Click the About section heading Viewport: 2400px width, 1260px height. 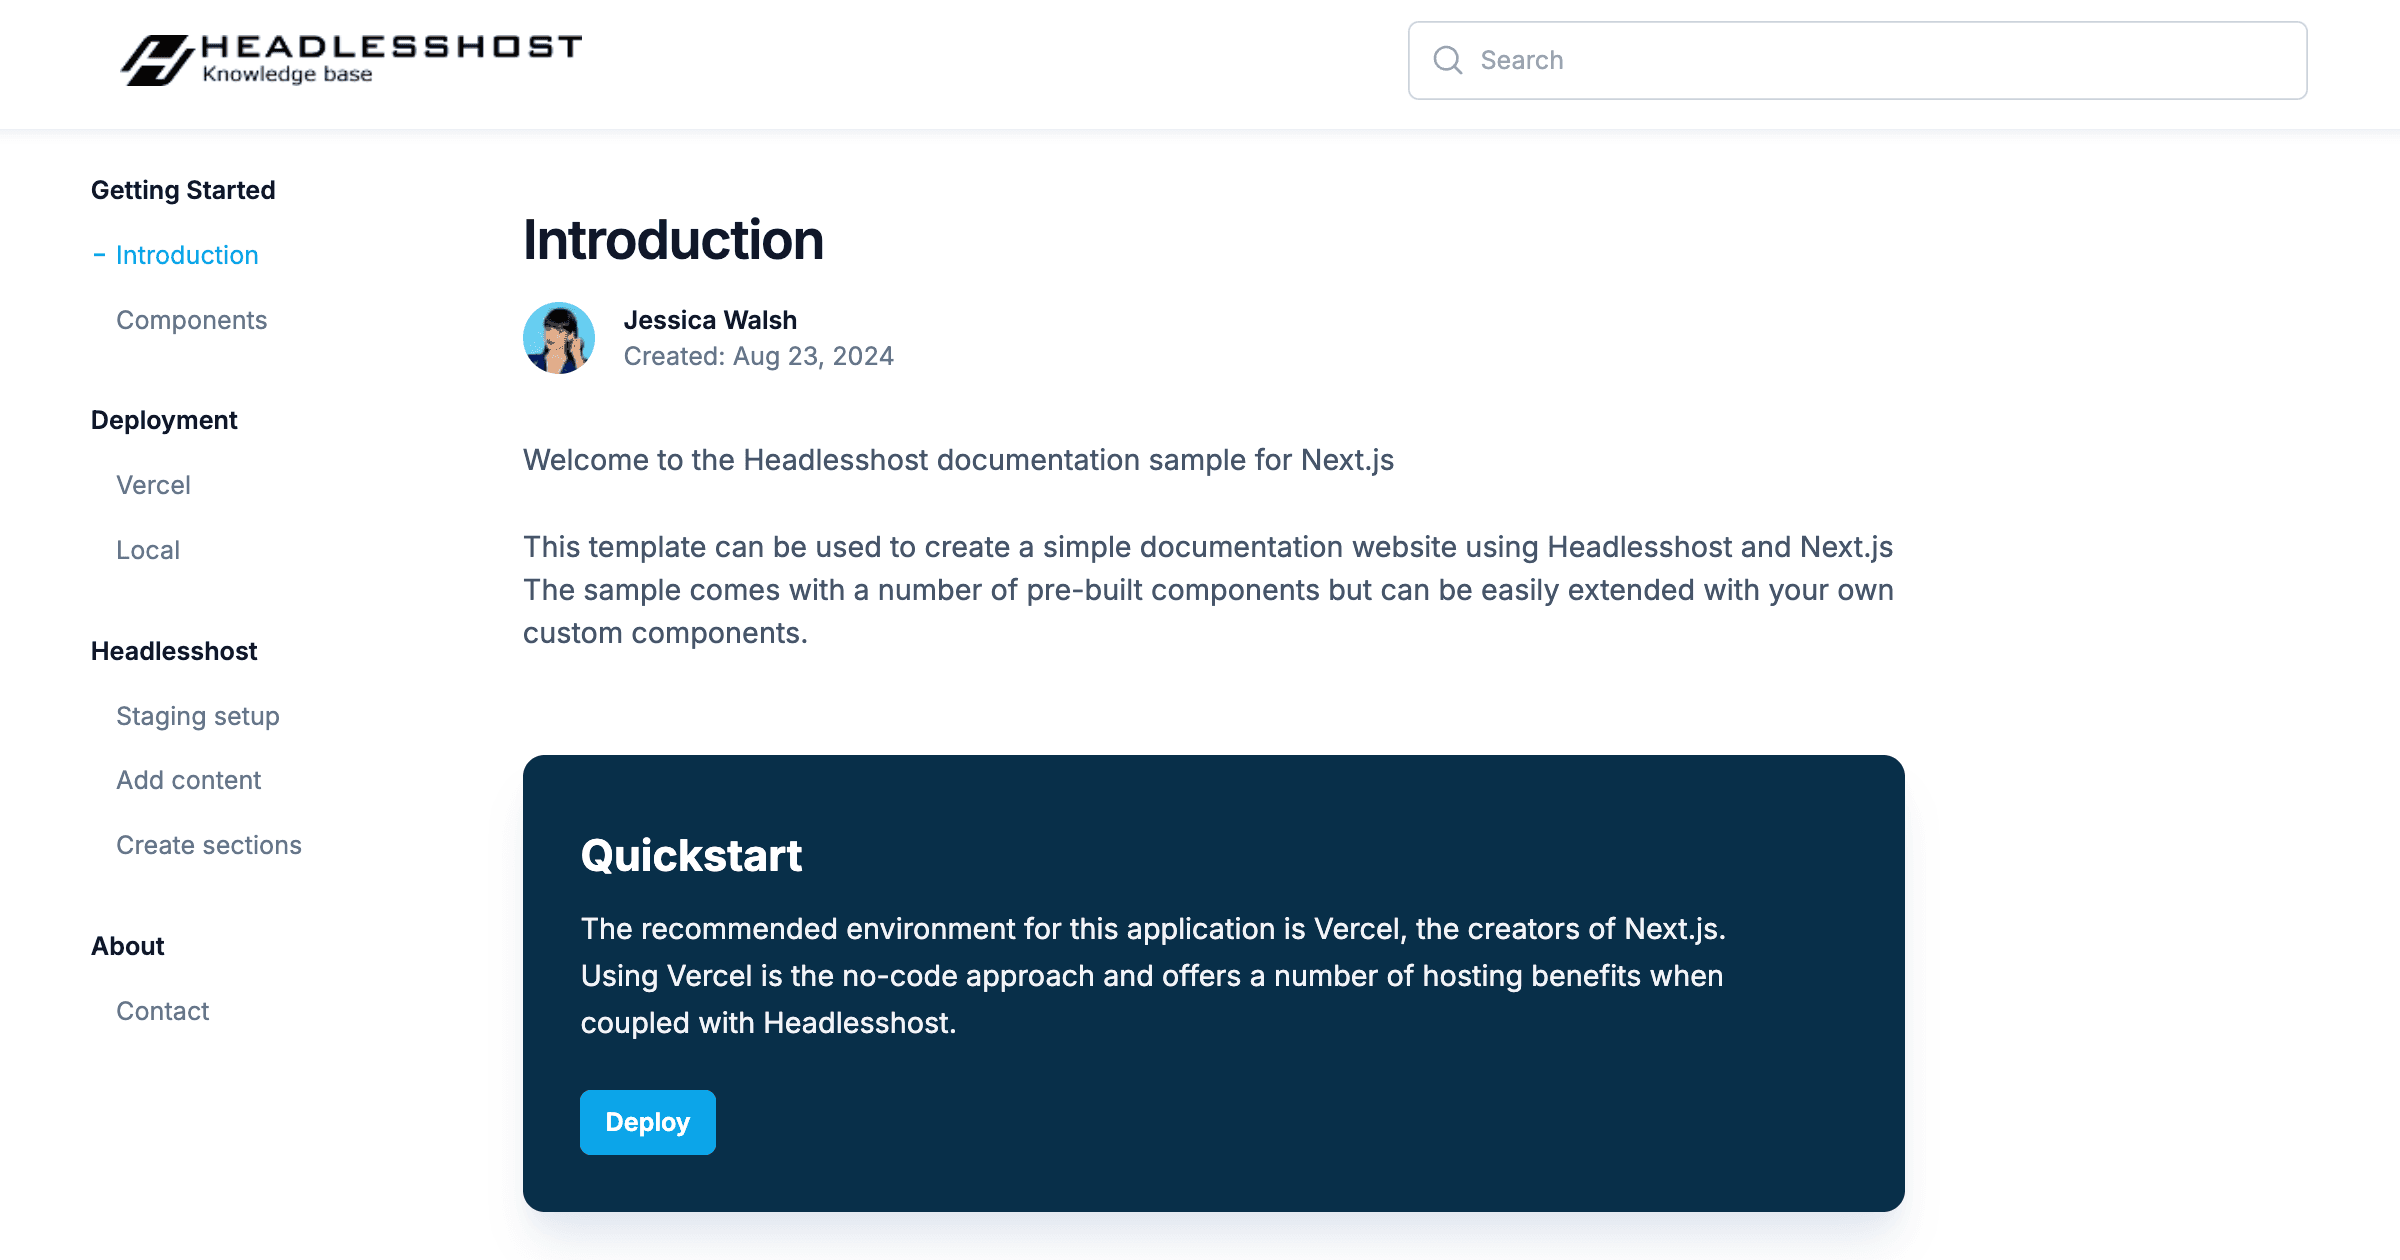127,946
